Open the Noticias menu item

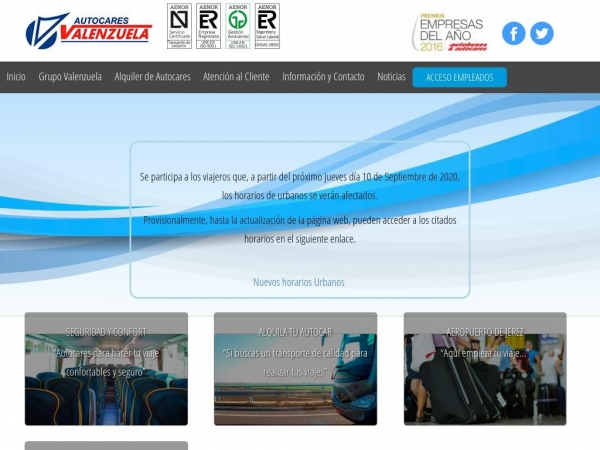391,77
